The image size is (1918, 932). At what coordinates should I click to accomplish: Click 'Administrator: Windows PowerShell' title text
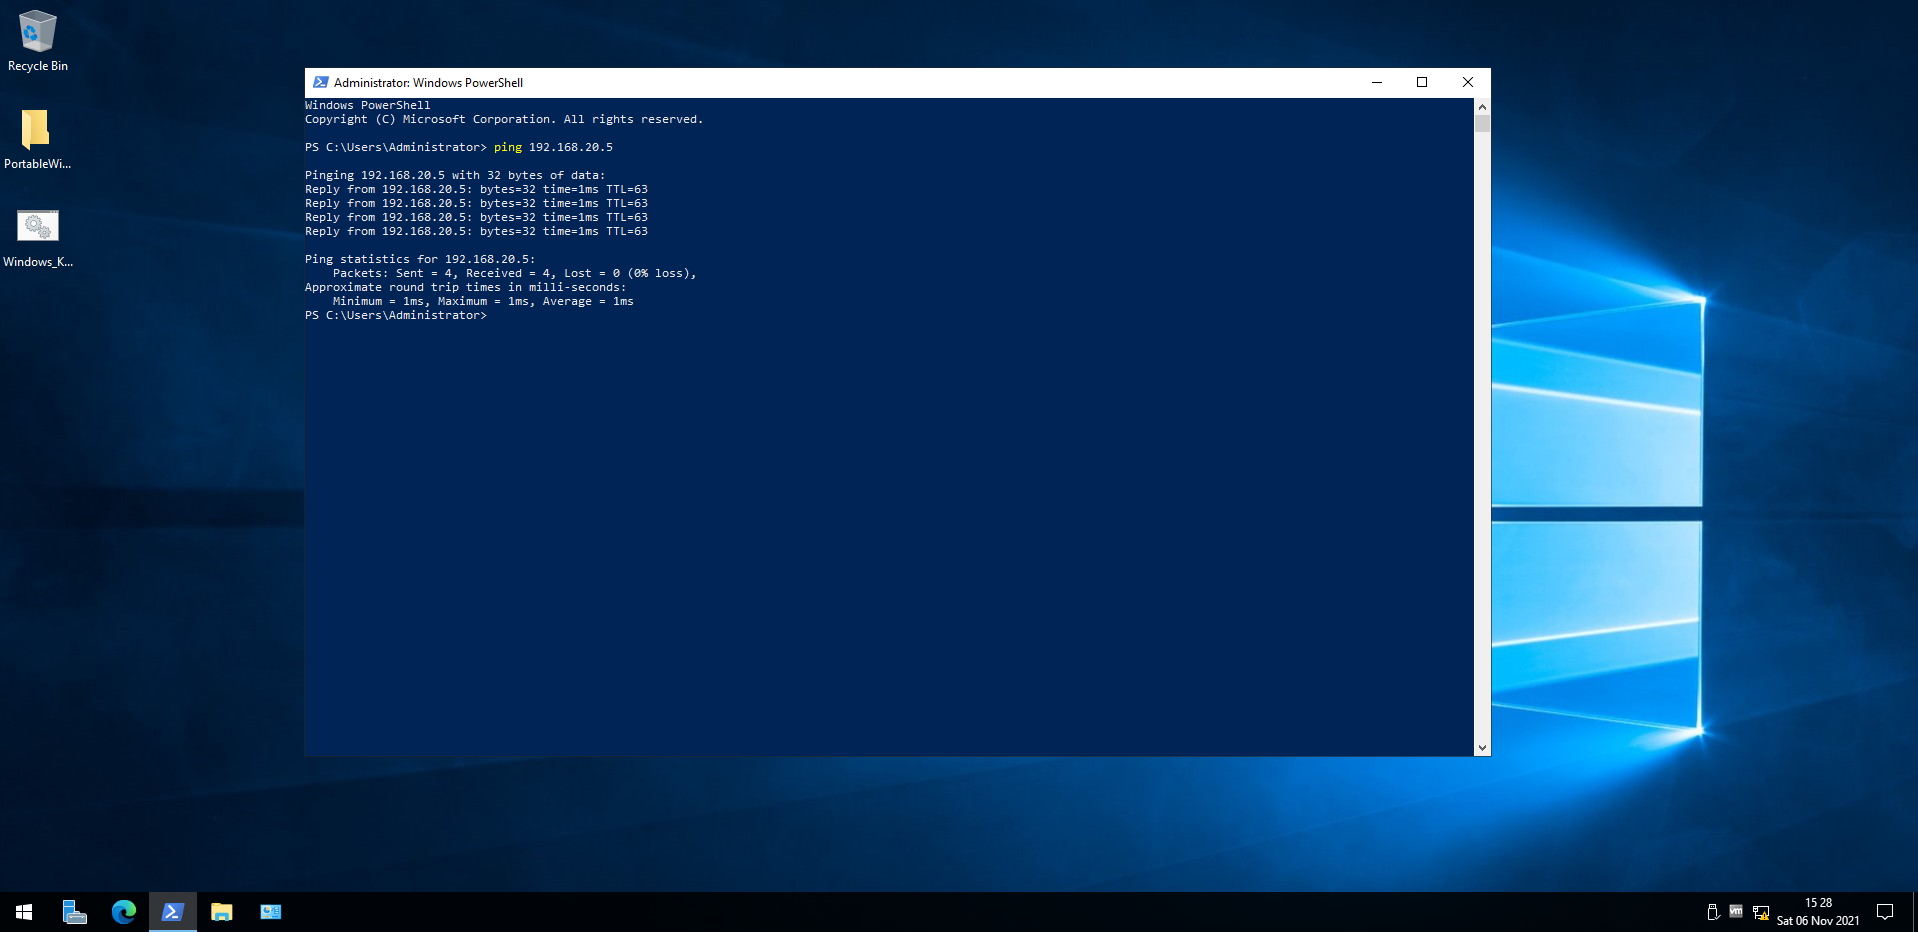(428, 83)
